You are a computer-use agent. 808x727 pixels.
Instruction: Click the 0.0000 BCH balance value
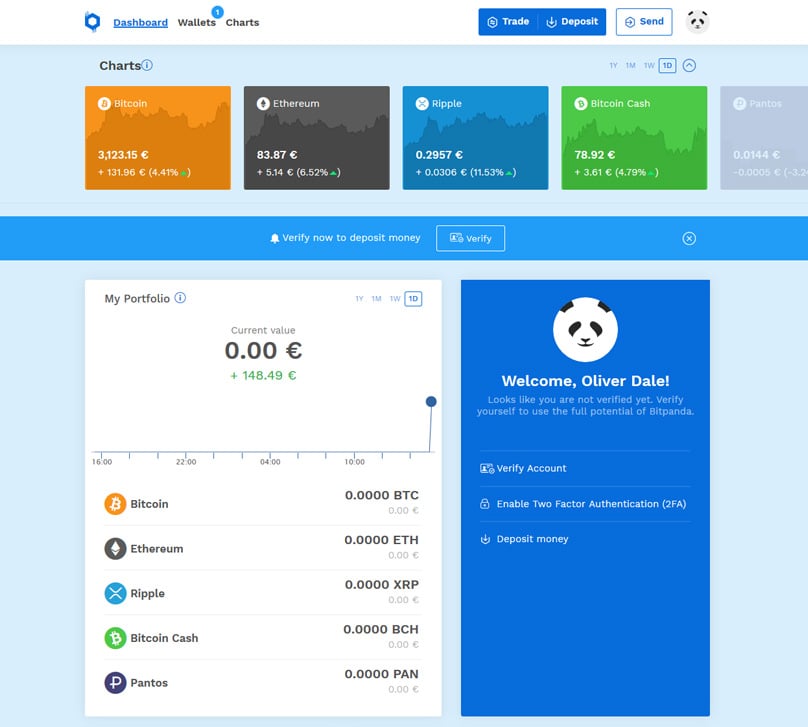pyautogui.click(x=381, y=629)
